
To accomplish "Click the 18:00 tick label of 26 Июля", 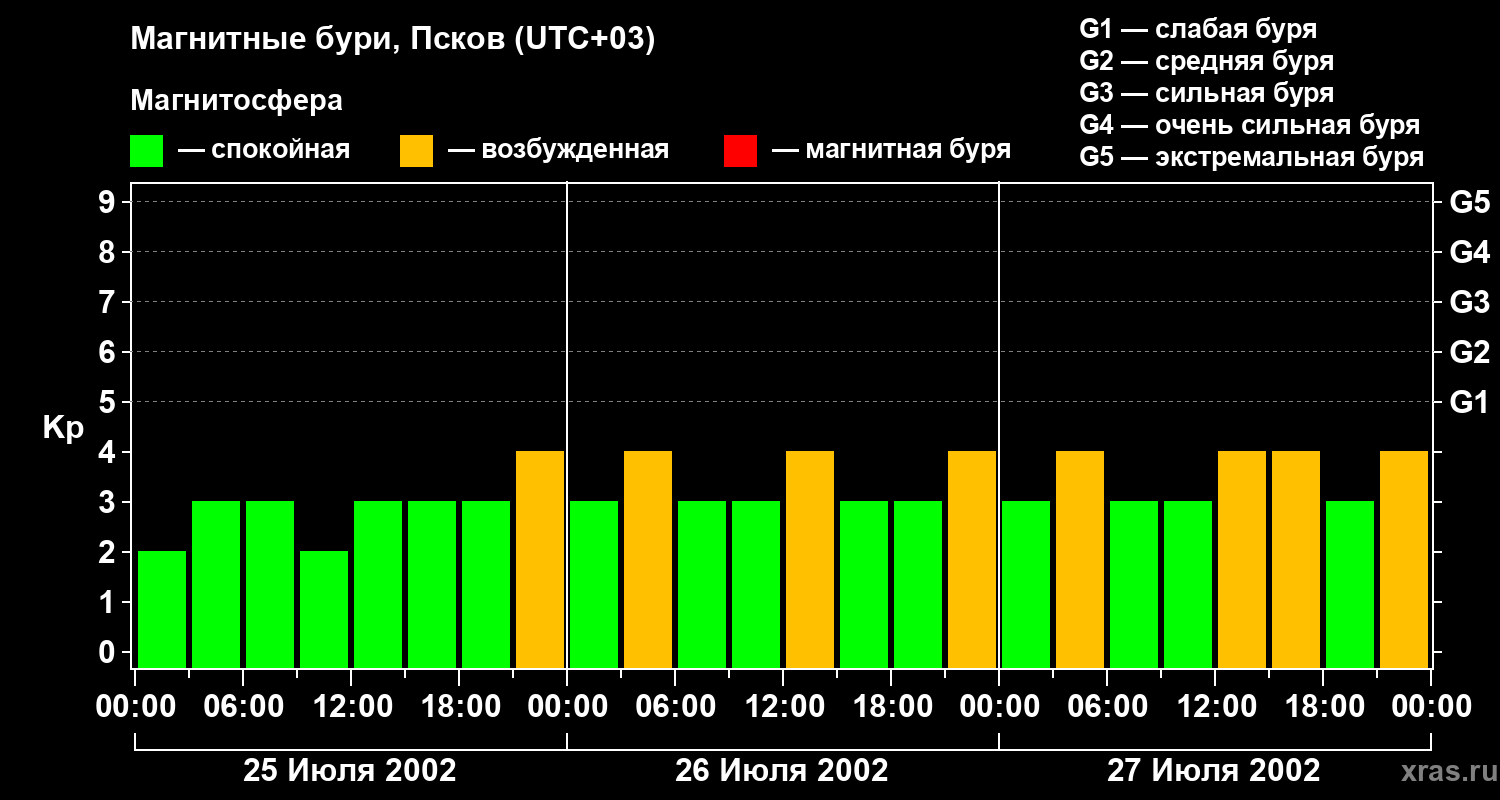I will click(891, 707).
